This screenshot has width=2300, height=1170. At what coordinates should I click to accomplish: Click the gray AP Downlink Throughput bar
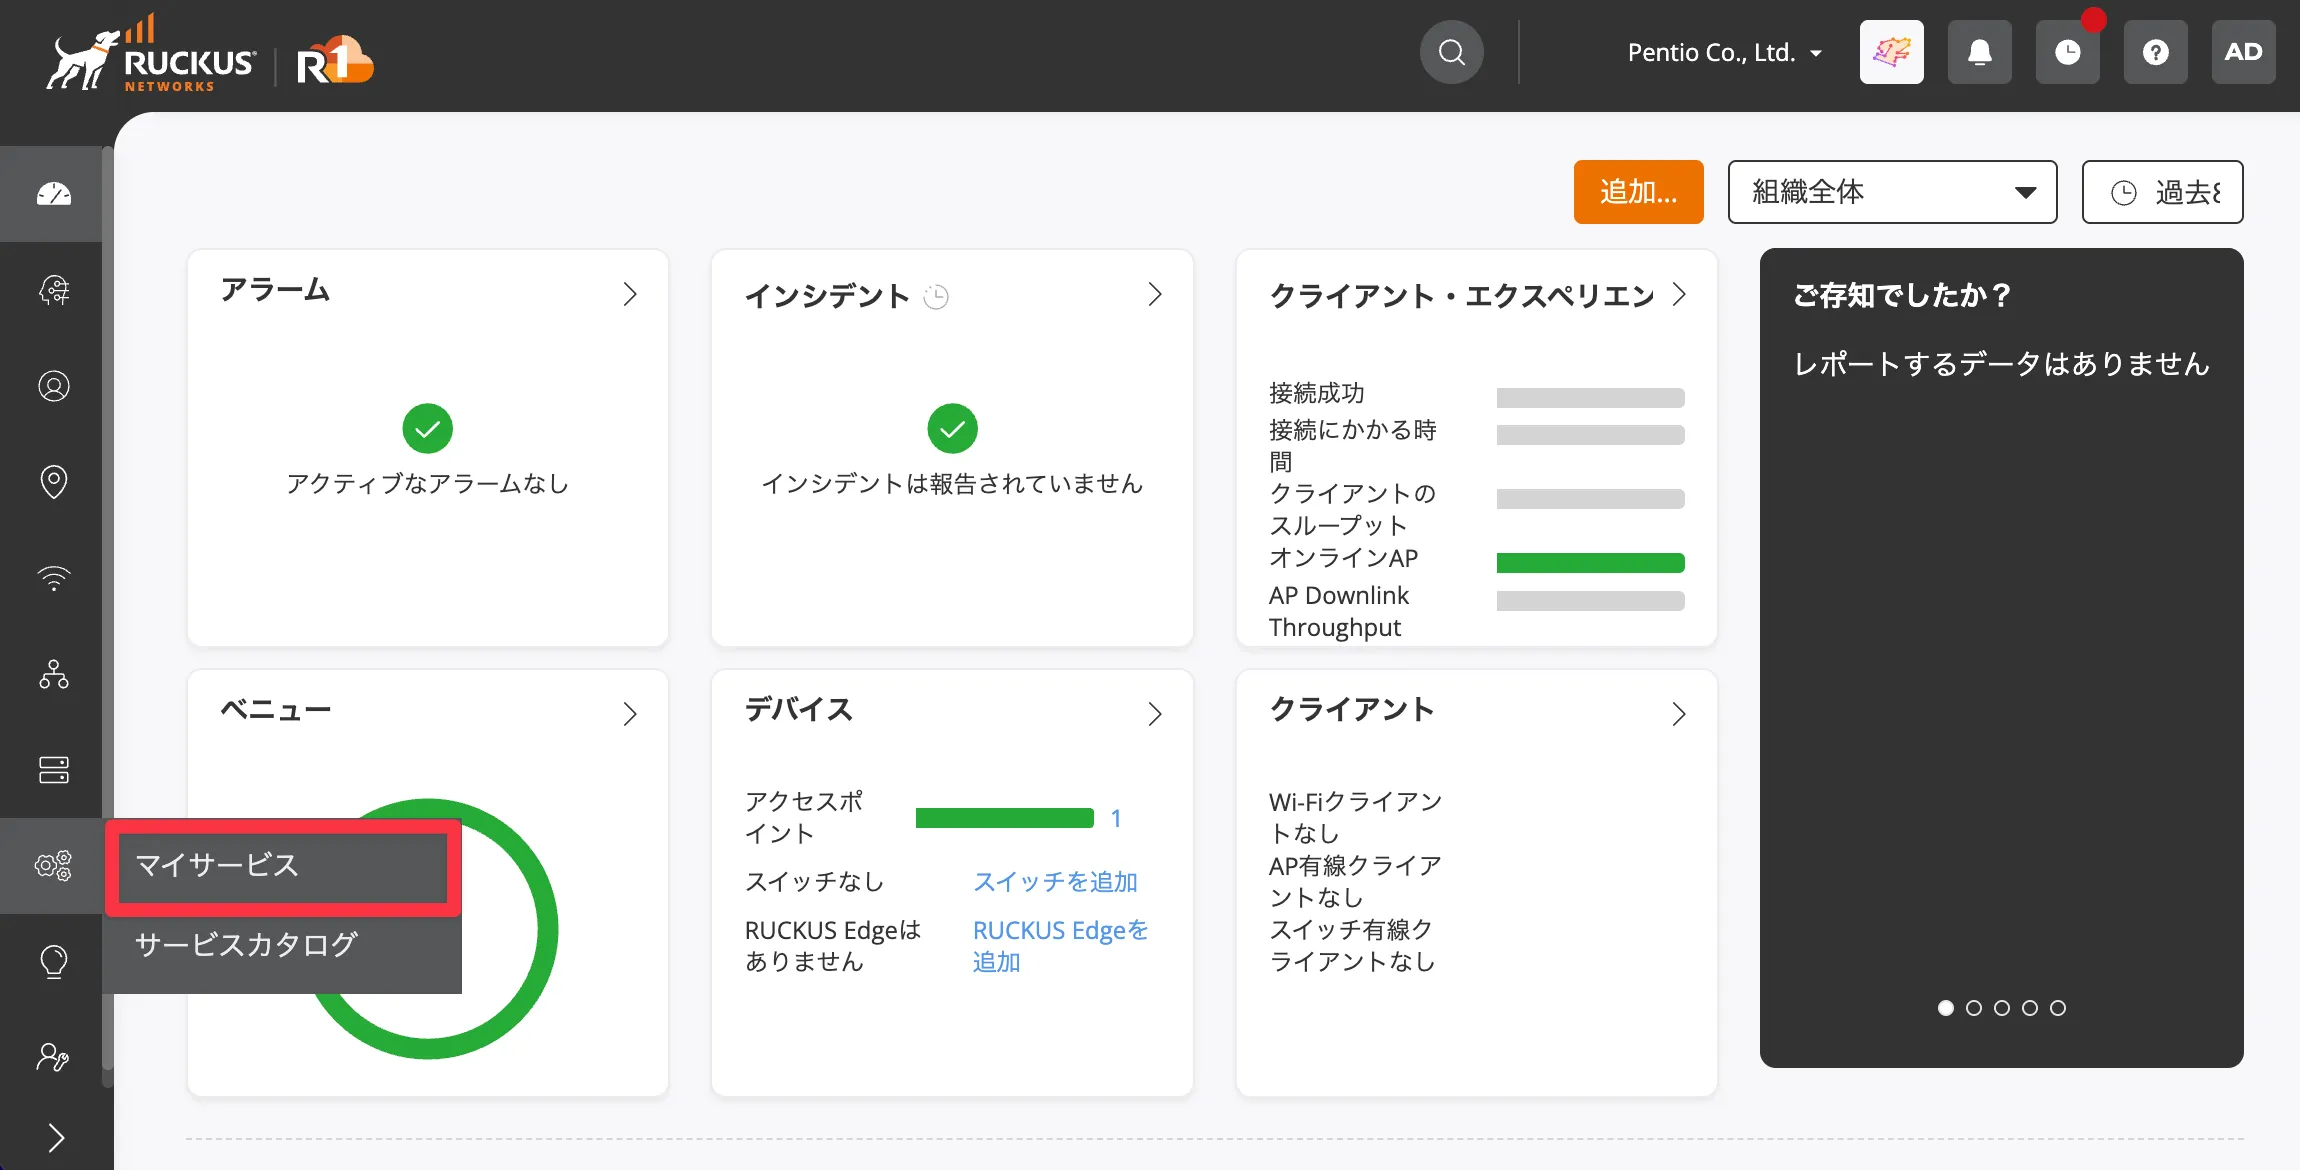tap(1590, 601)
